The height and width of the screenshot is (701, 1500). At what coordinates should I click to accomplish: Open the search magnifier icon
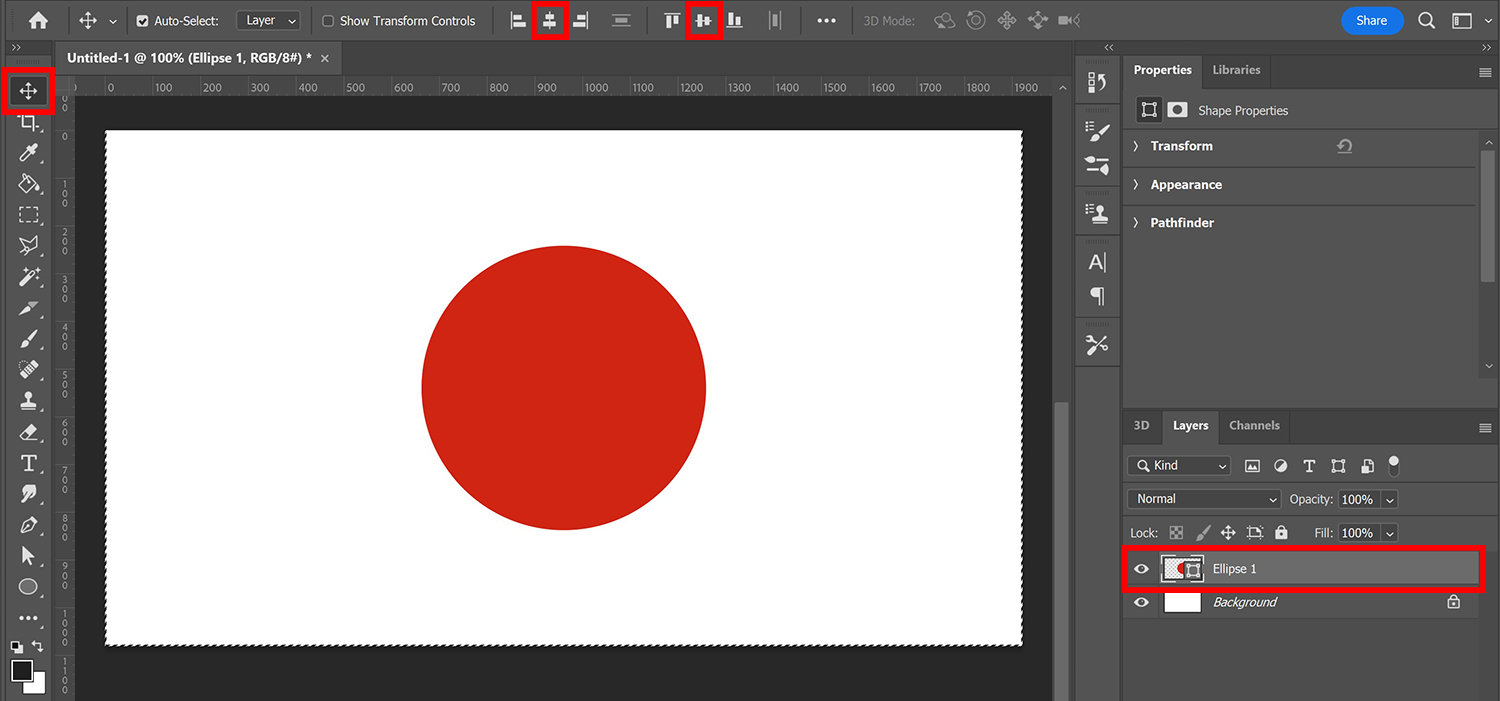coord(1427,21)
